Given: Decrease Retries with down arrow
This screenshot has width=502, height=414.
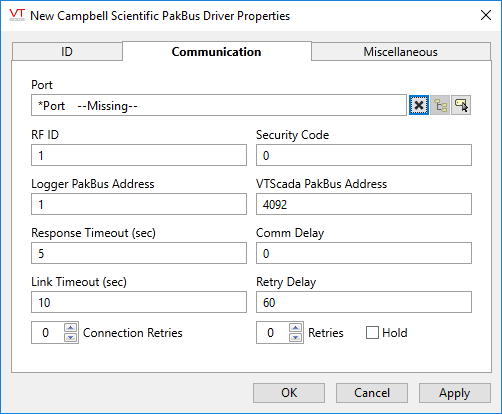Looking at the screenshot, I should (295, 338).
